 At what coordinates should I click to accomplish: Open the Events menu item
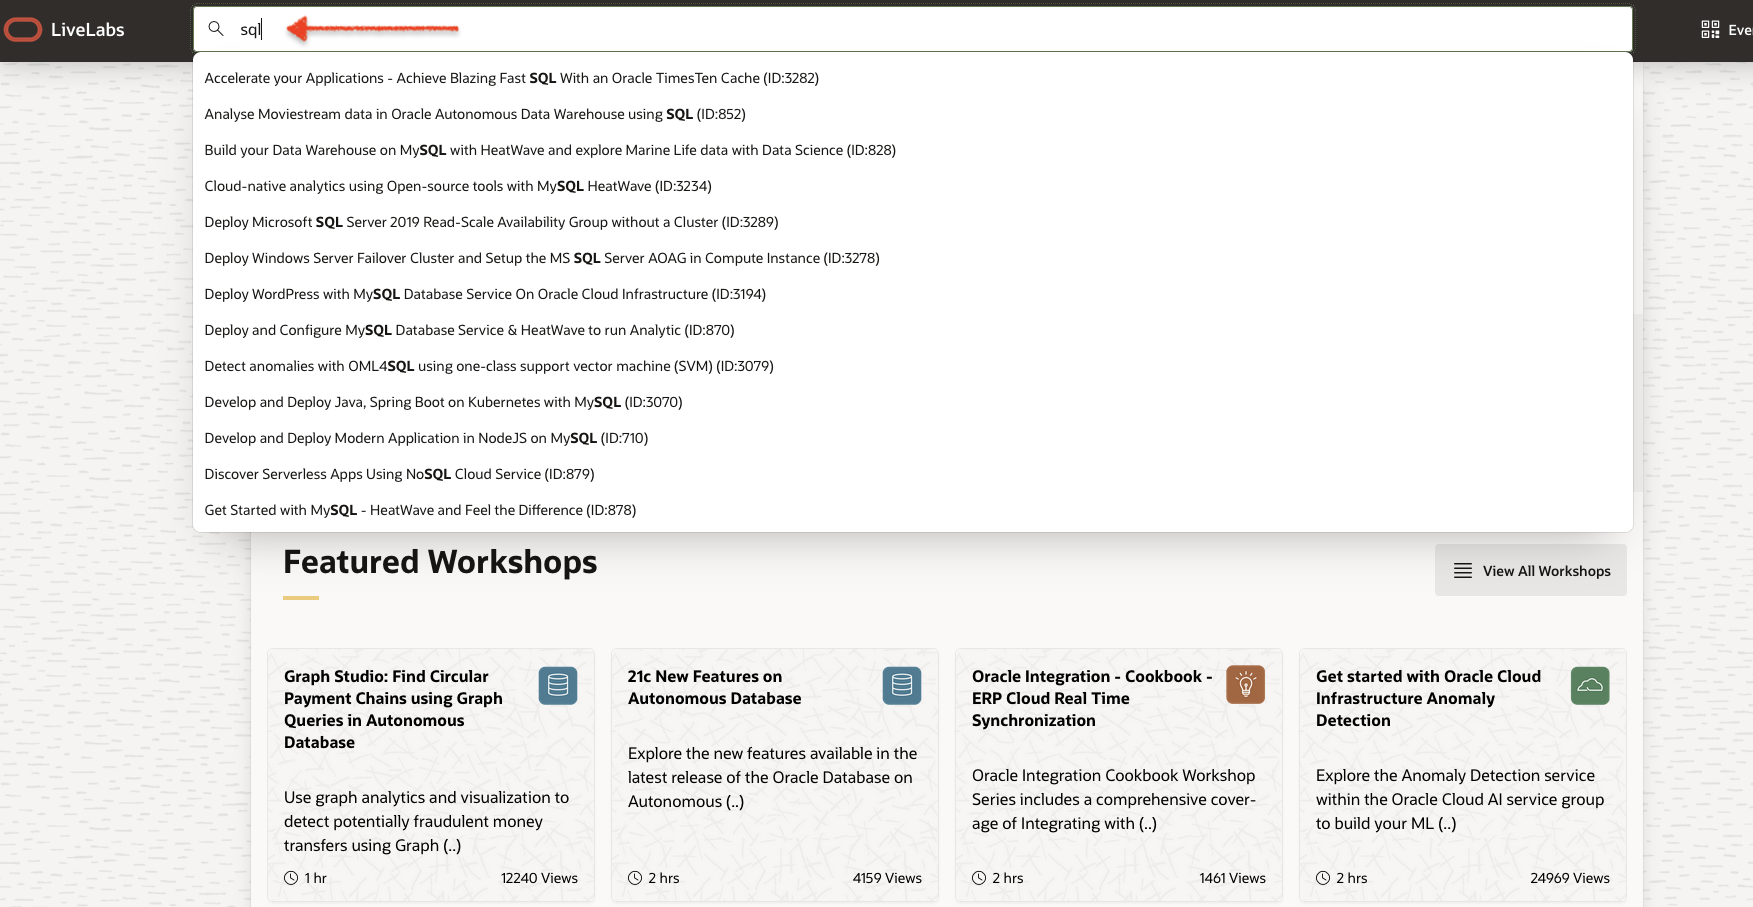pos(1742,28)
